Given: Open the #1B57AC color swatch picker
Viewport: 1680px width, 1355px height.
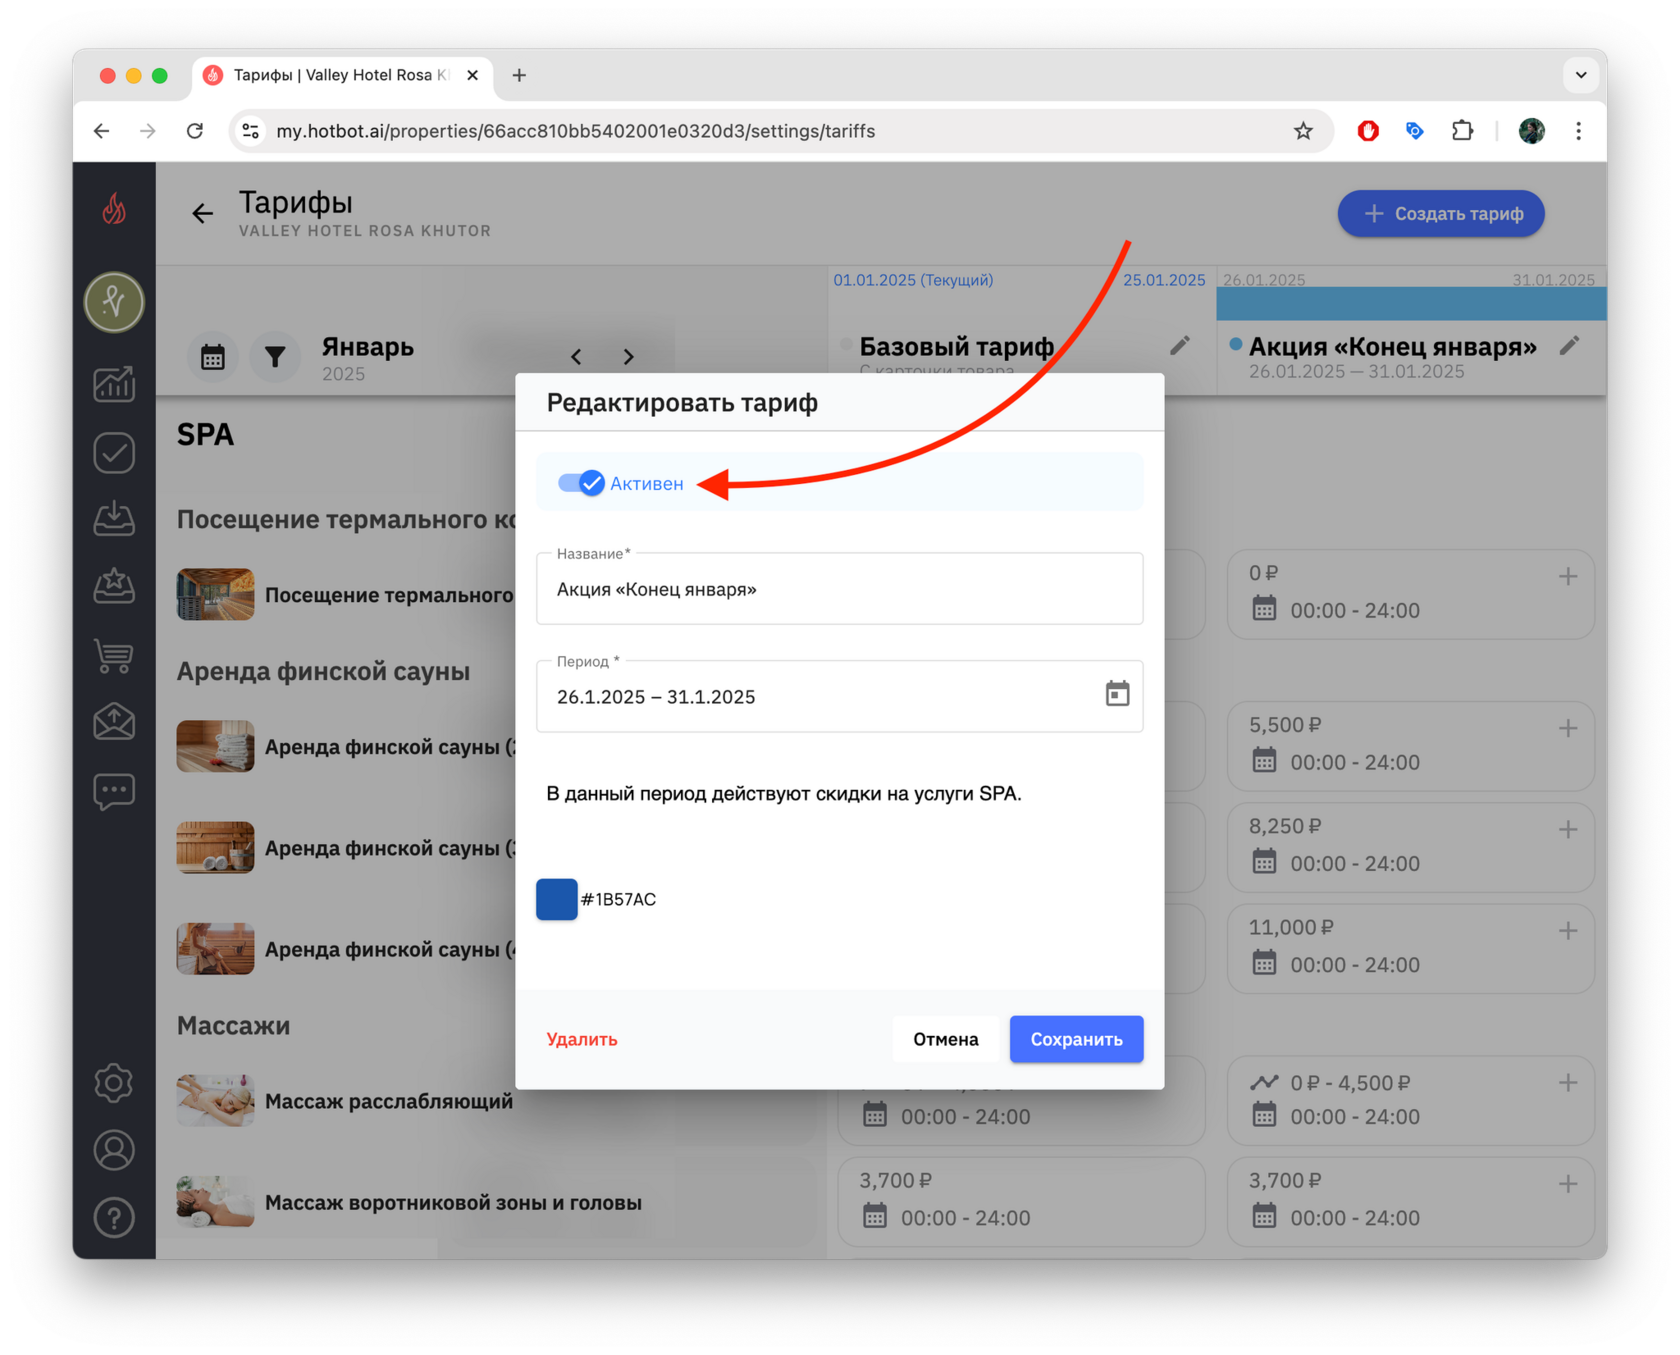Looking at the screenshot, I should [x=557, y=899].
